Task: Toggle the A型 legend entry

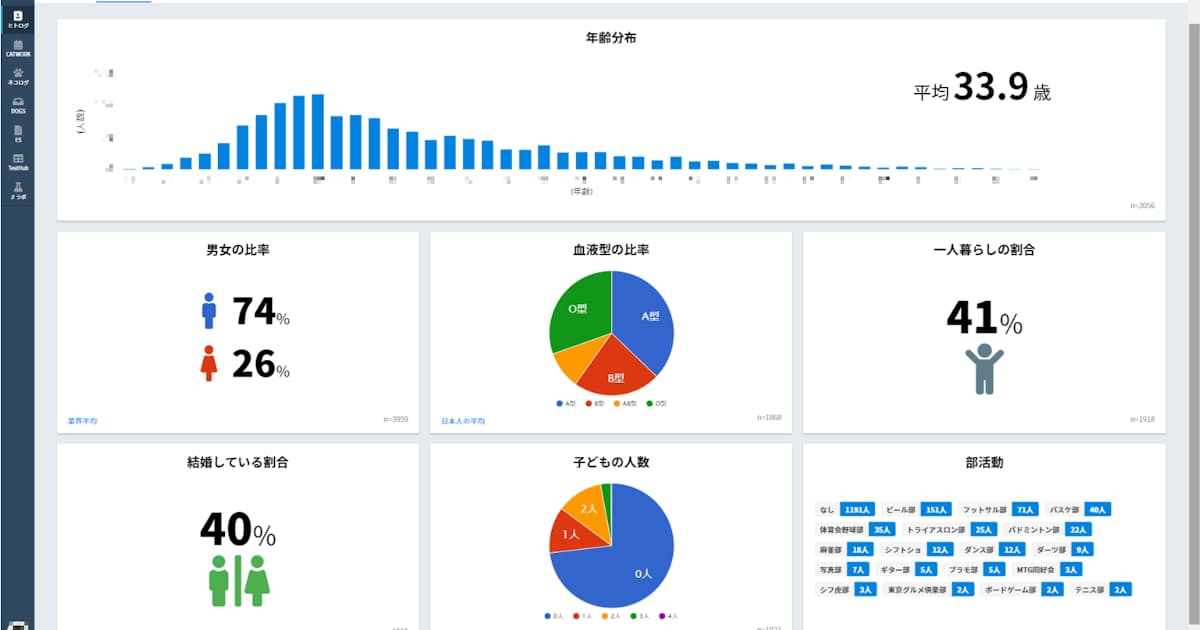Action: coord(566,404)
